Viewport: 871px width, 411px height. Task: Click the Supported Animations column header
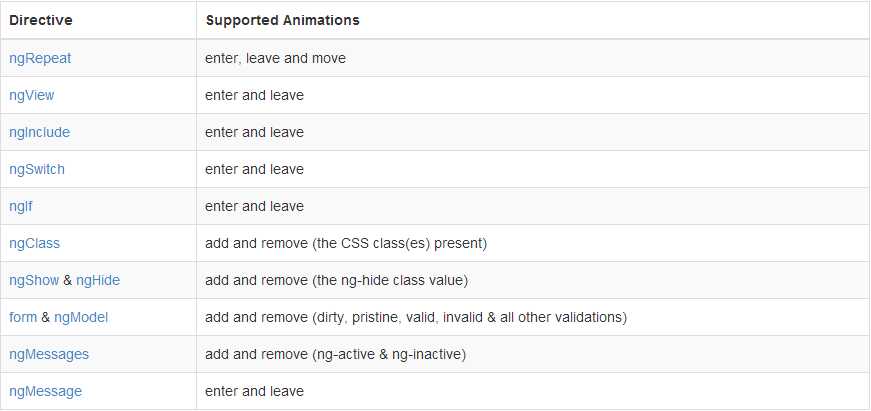[x=283, y=21]
